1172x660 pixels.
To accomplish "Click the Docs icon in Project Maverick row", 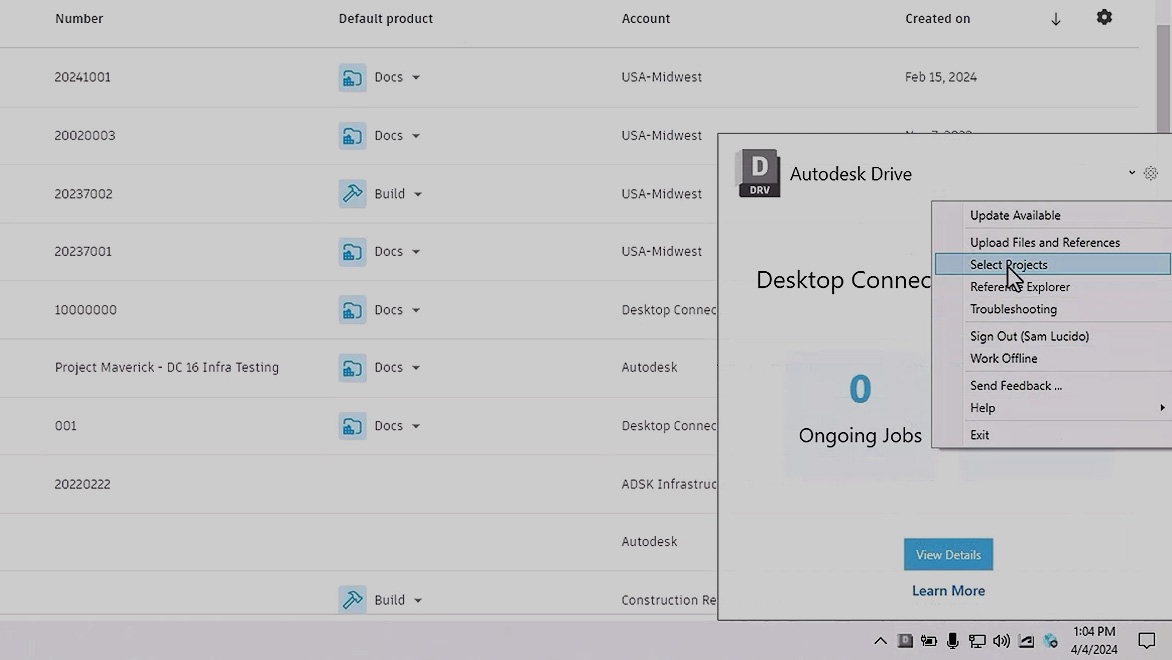I will [x=352, y=368].
